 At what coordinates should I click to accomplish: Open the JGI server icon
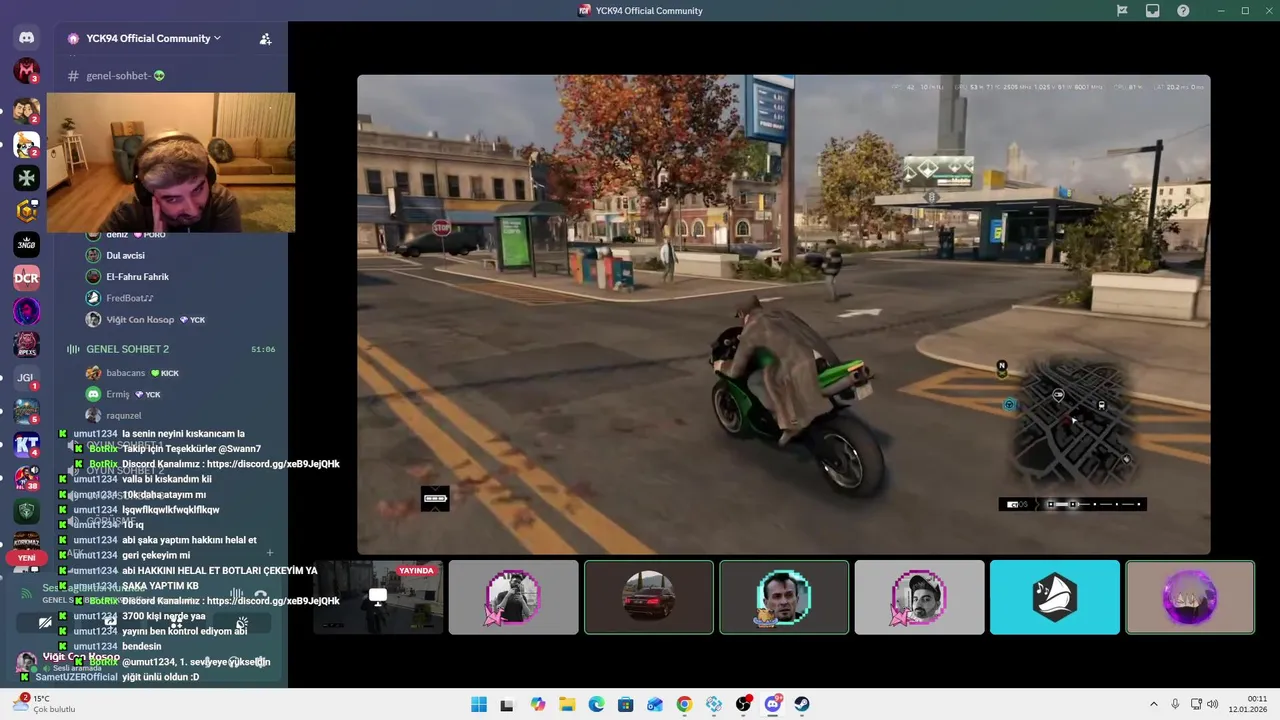(x=27, y=378)
